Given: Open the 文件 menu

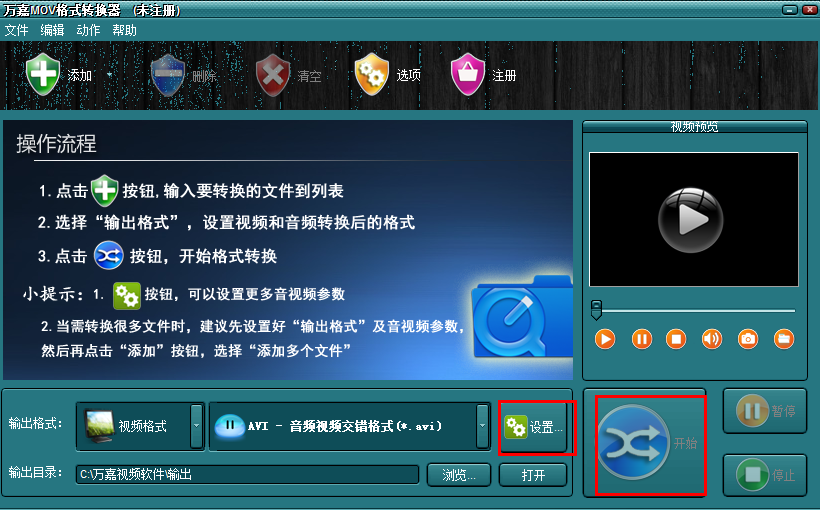Looking at the screenshot, I should tap(16, 30).
